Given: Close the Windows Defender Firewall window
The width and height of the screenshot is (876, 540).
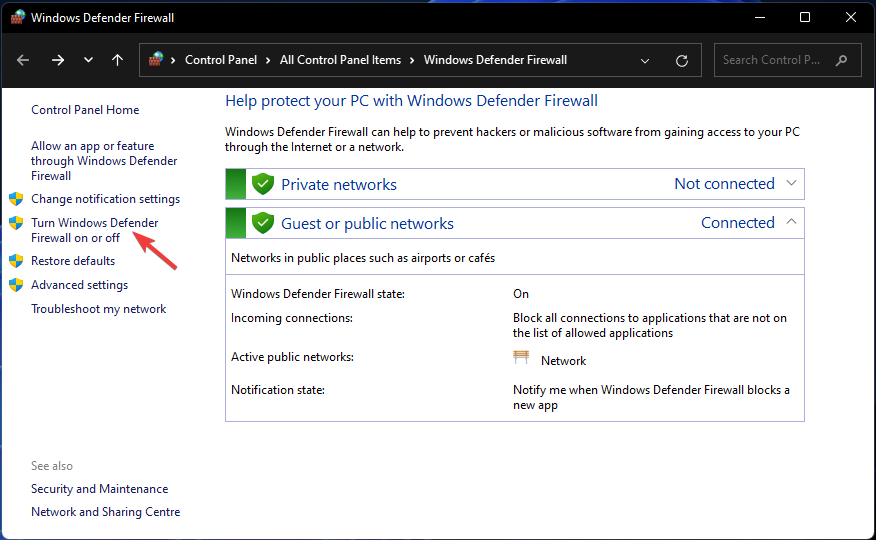Looking at the screenshot, I should (x=850, y=17).
